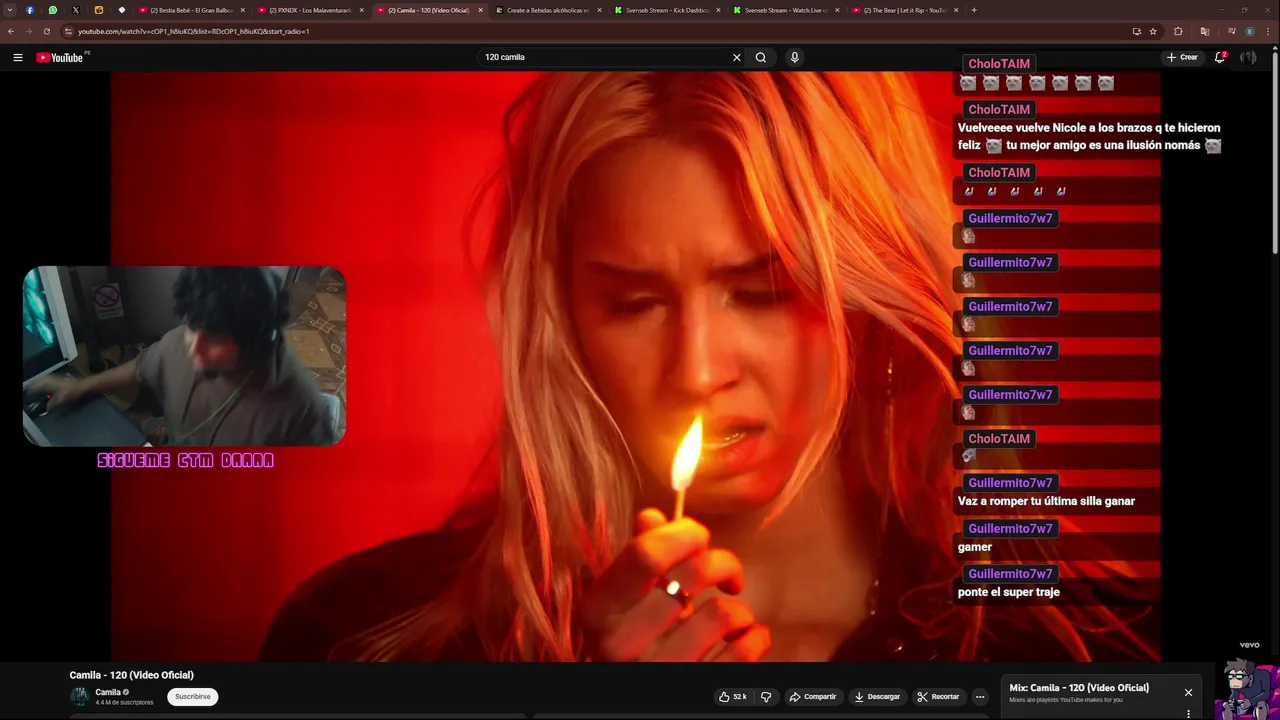Bookmark this page with star icon

(1153, 31)
